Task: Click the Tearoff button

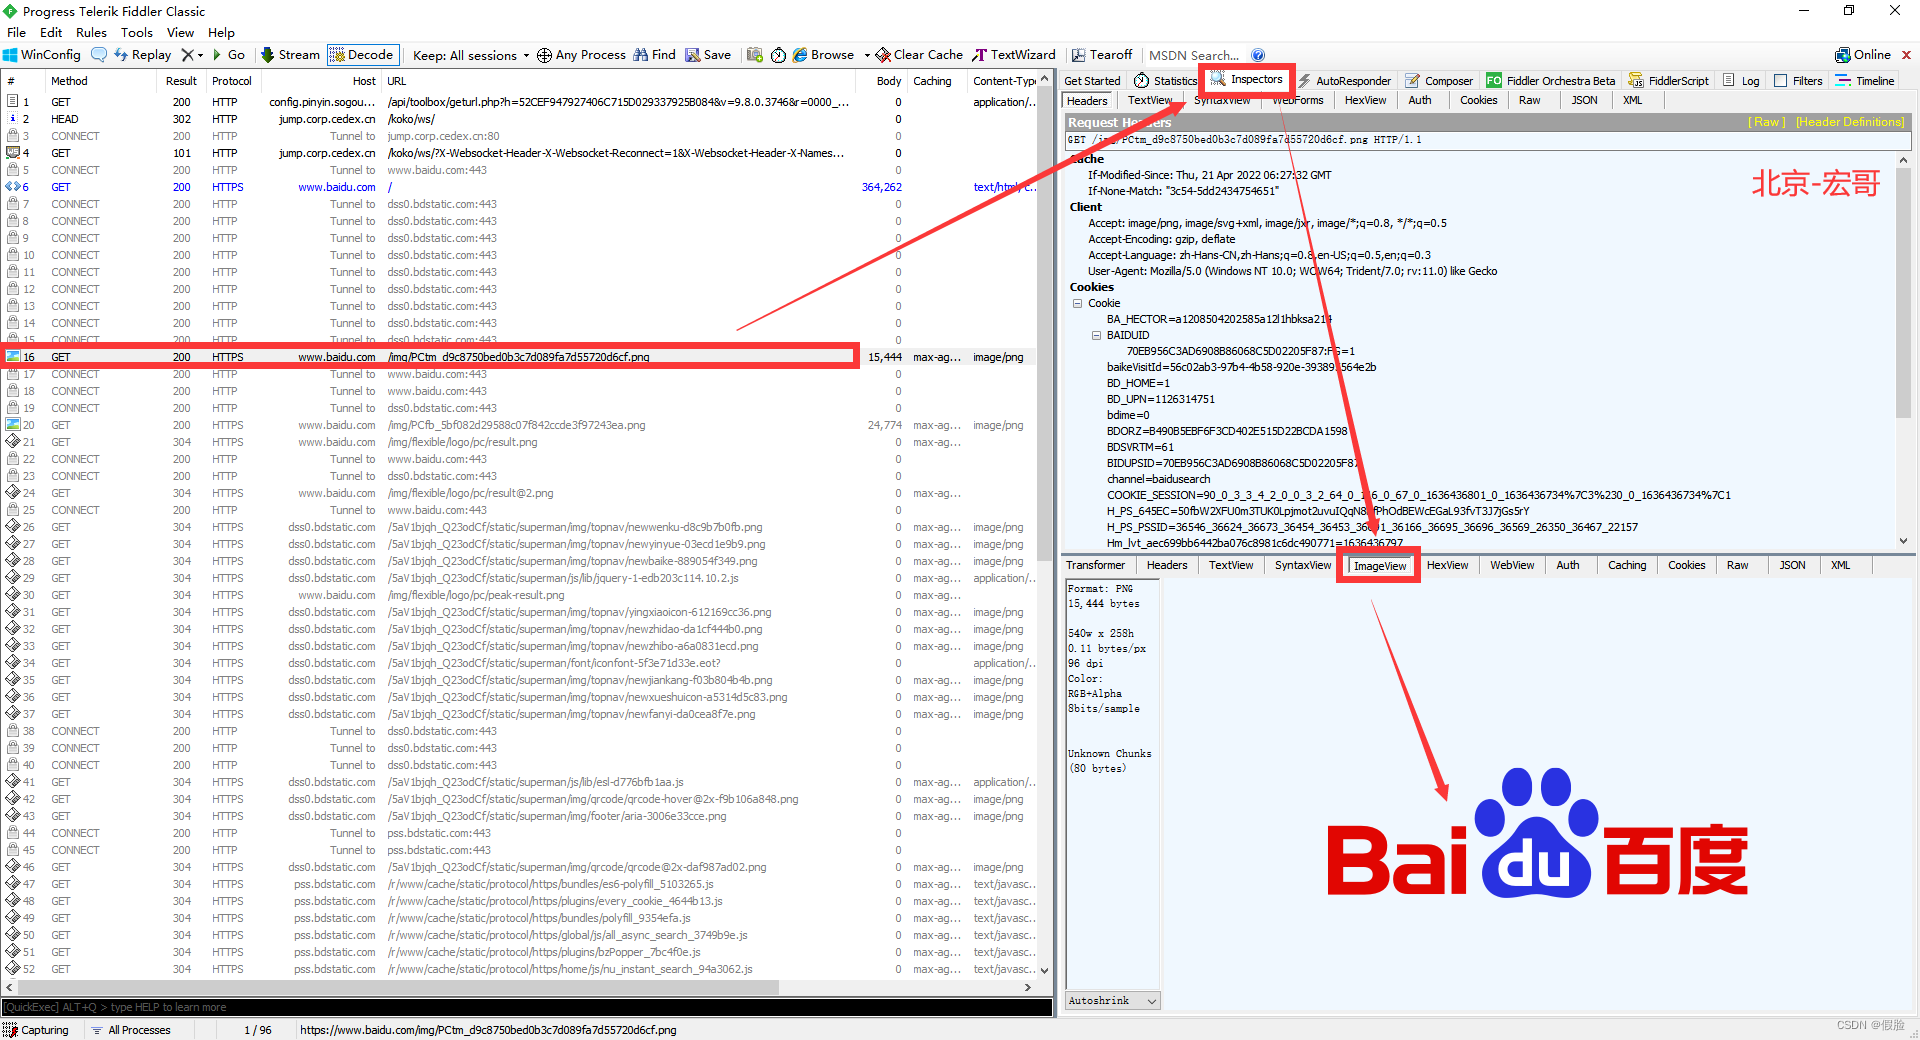Action: point(1102,55)
